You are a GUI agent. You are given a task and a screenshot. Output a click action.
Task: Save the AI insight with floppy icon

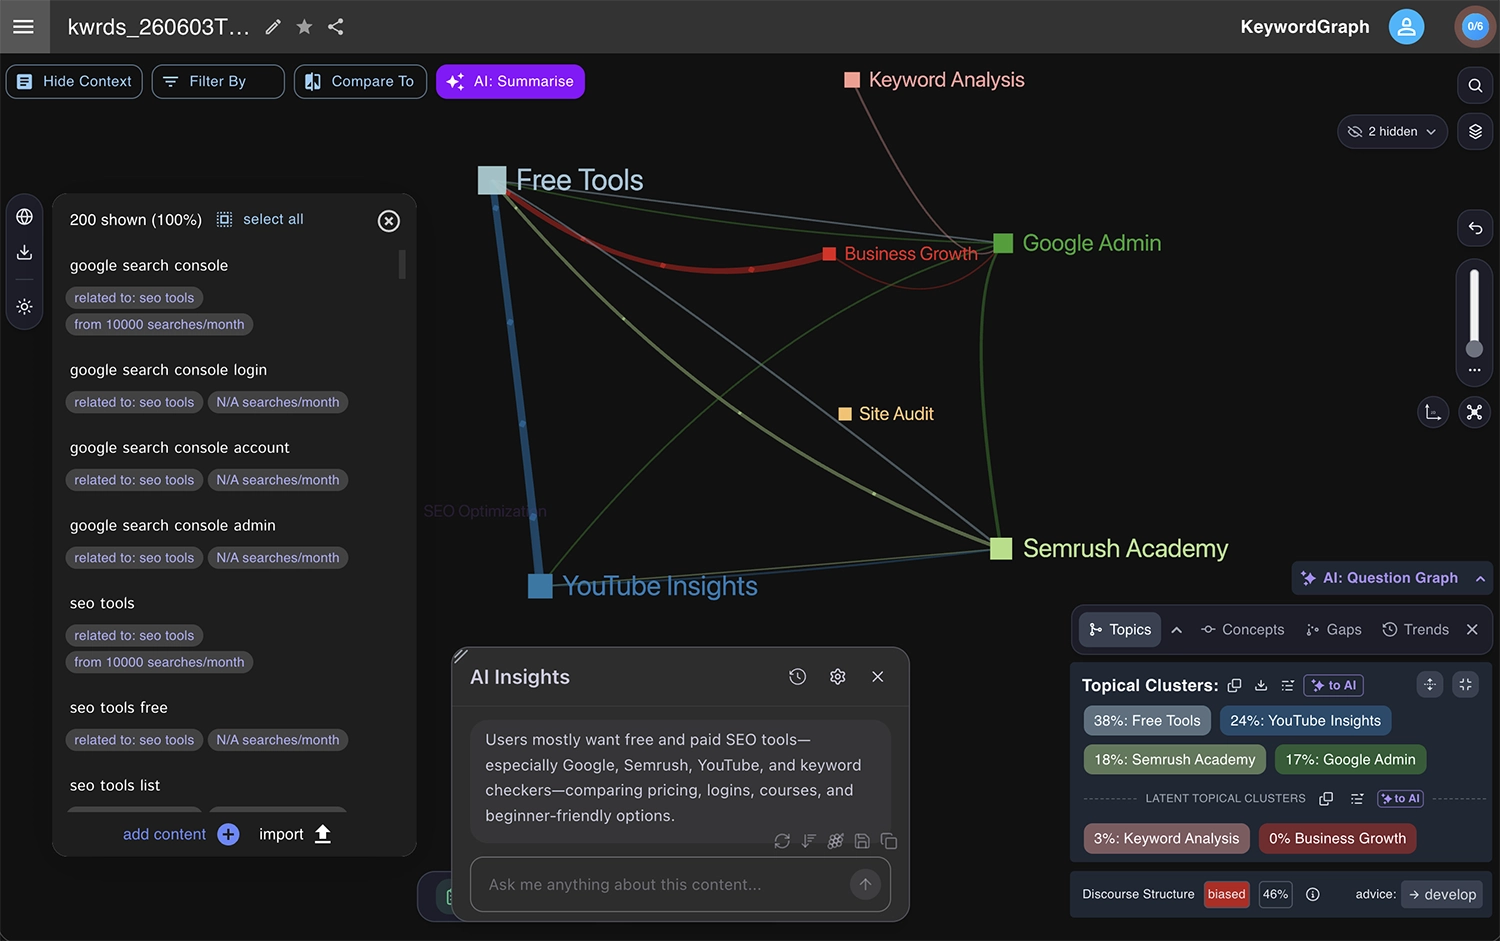pyautogui.click(x=862, y=841)
